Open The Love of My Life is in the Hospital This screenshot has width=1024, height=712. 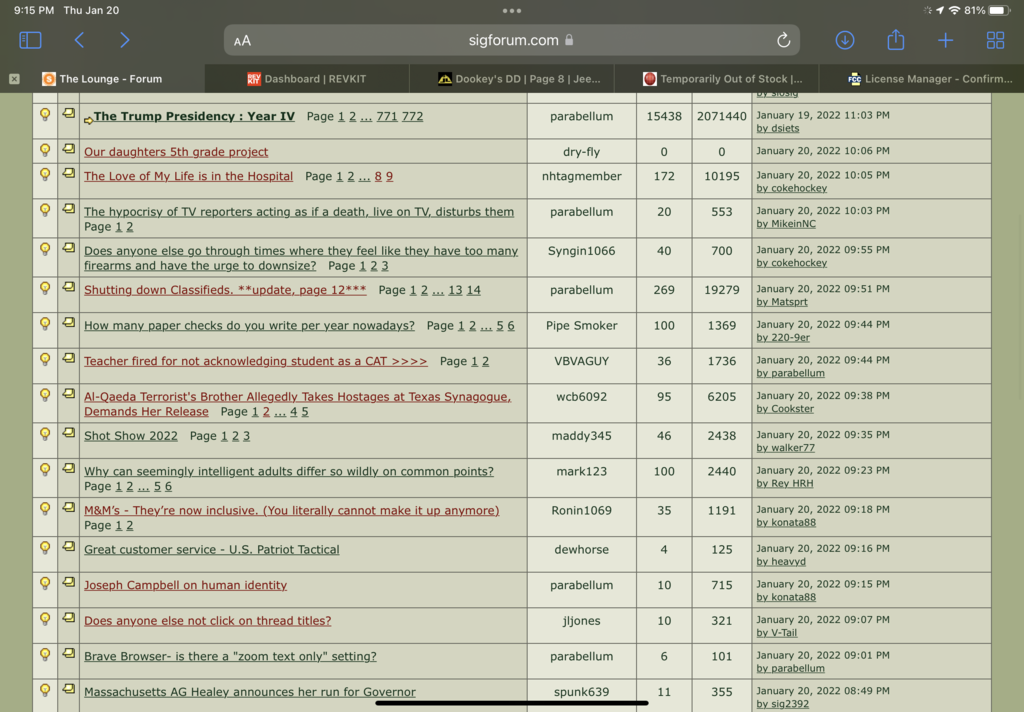coord(188,176)
